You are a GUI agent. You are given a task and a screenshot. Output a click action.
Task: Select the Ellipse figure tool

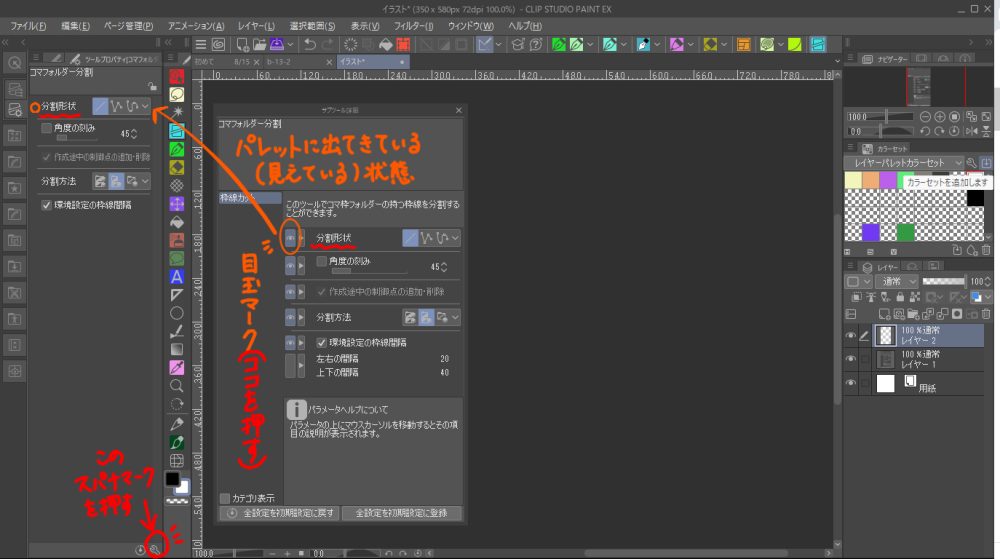coord(177,313)
